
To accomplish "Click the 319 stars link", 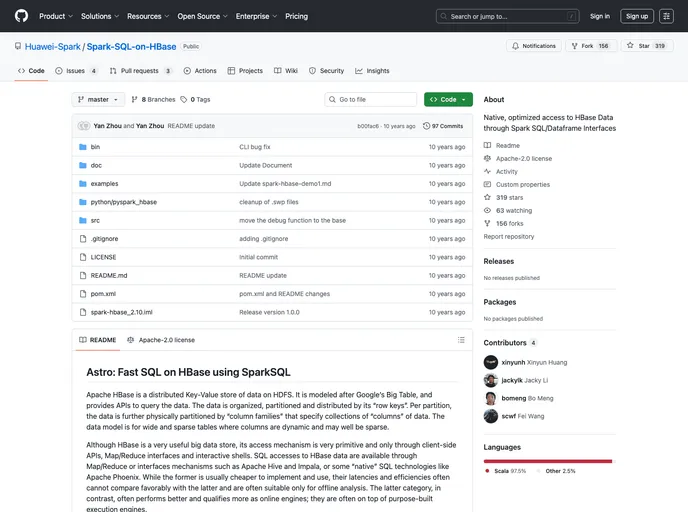I will [509, 197].
